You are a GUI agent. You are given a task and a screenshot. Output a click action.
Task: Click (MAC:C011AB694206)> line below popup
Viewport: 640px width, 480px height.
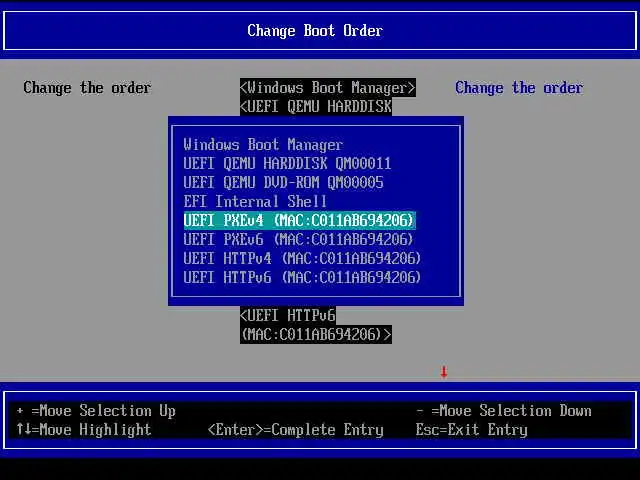coord(316,335)
